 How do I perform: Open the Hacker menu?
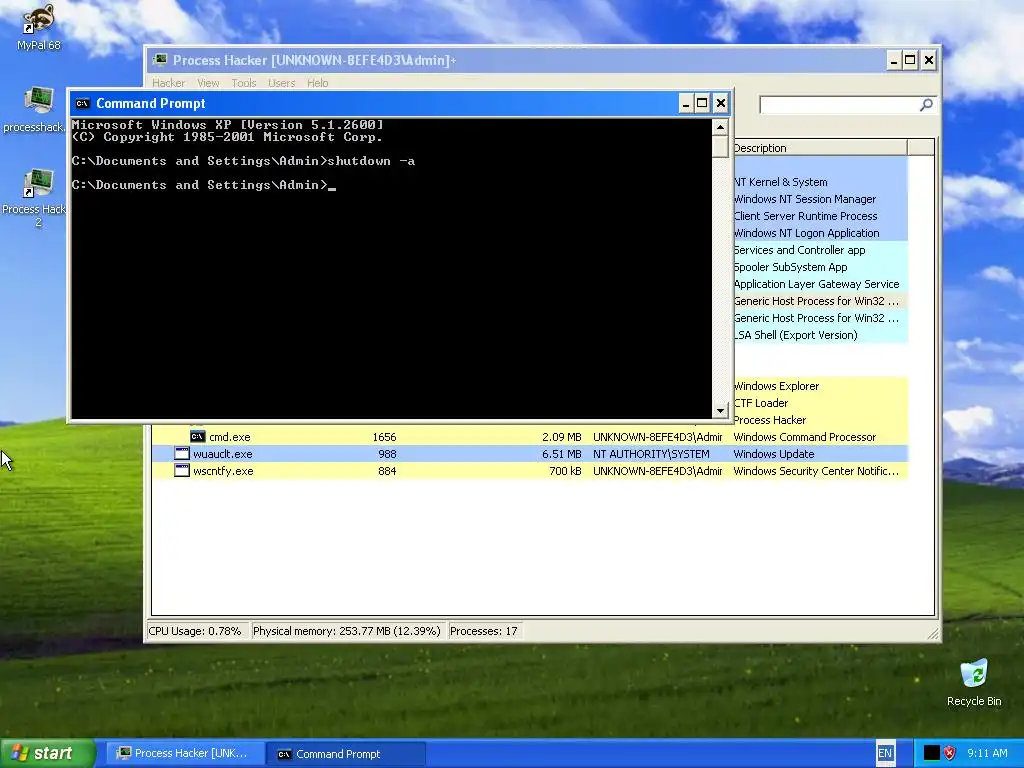tap(168, 83)
